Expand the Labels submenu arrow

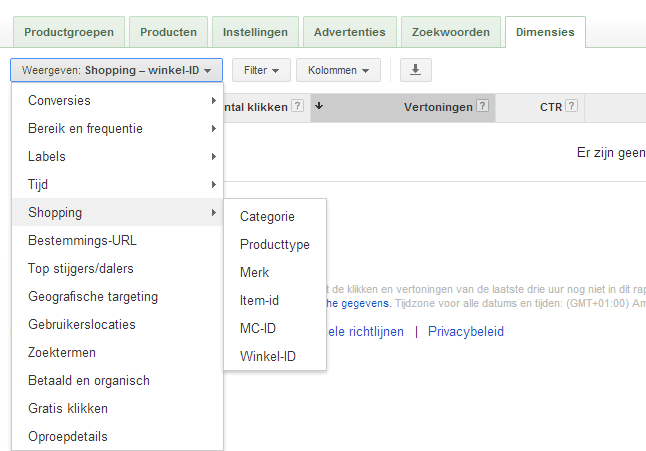tap(213, 157)
